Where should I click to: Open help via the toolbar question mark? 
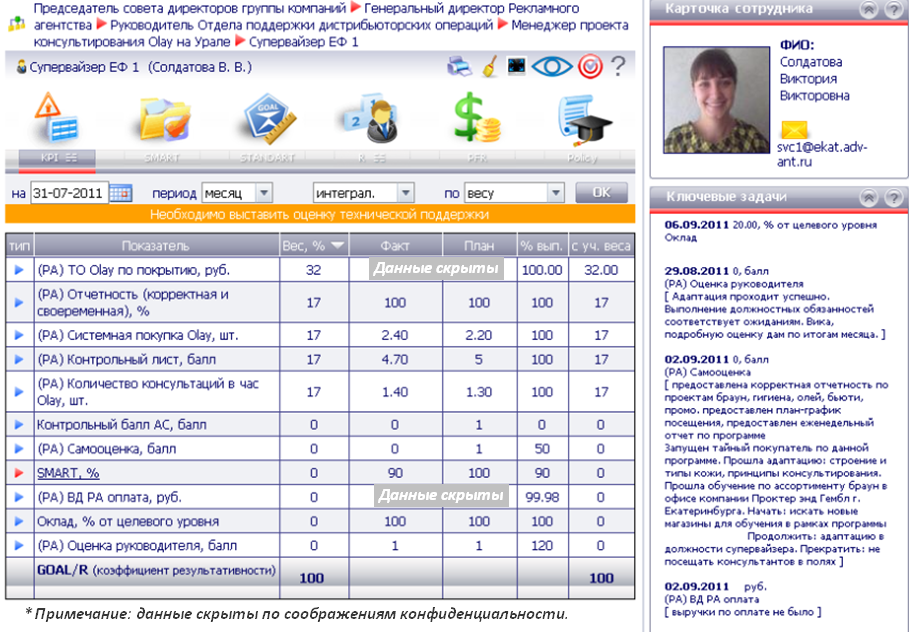point(619,66)
